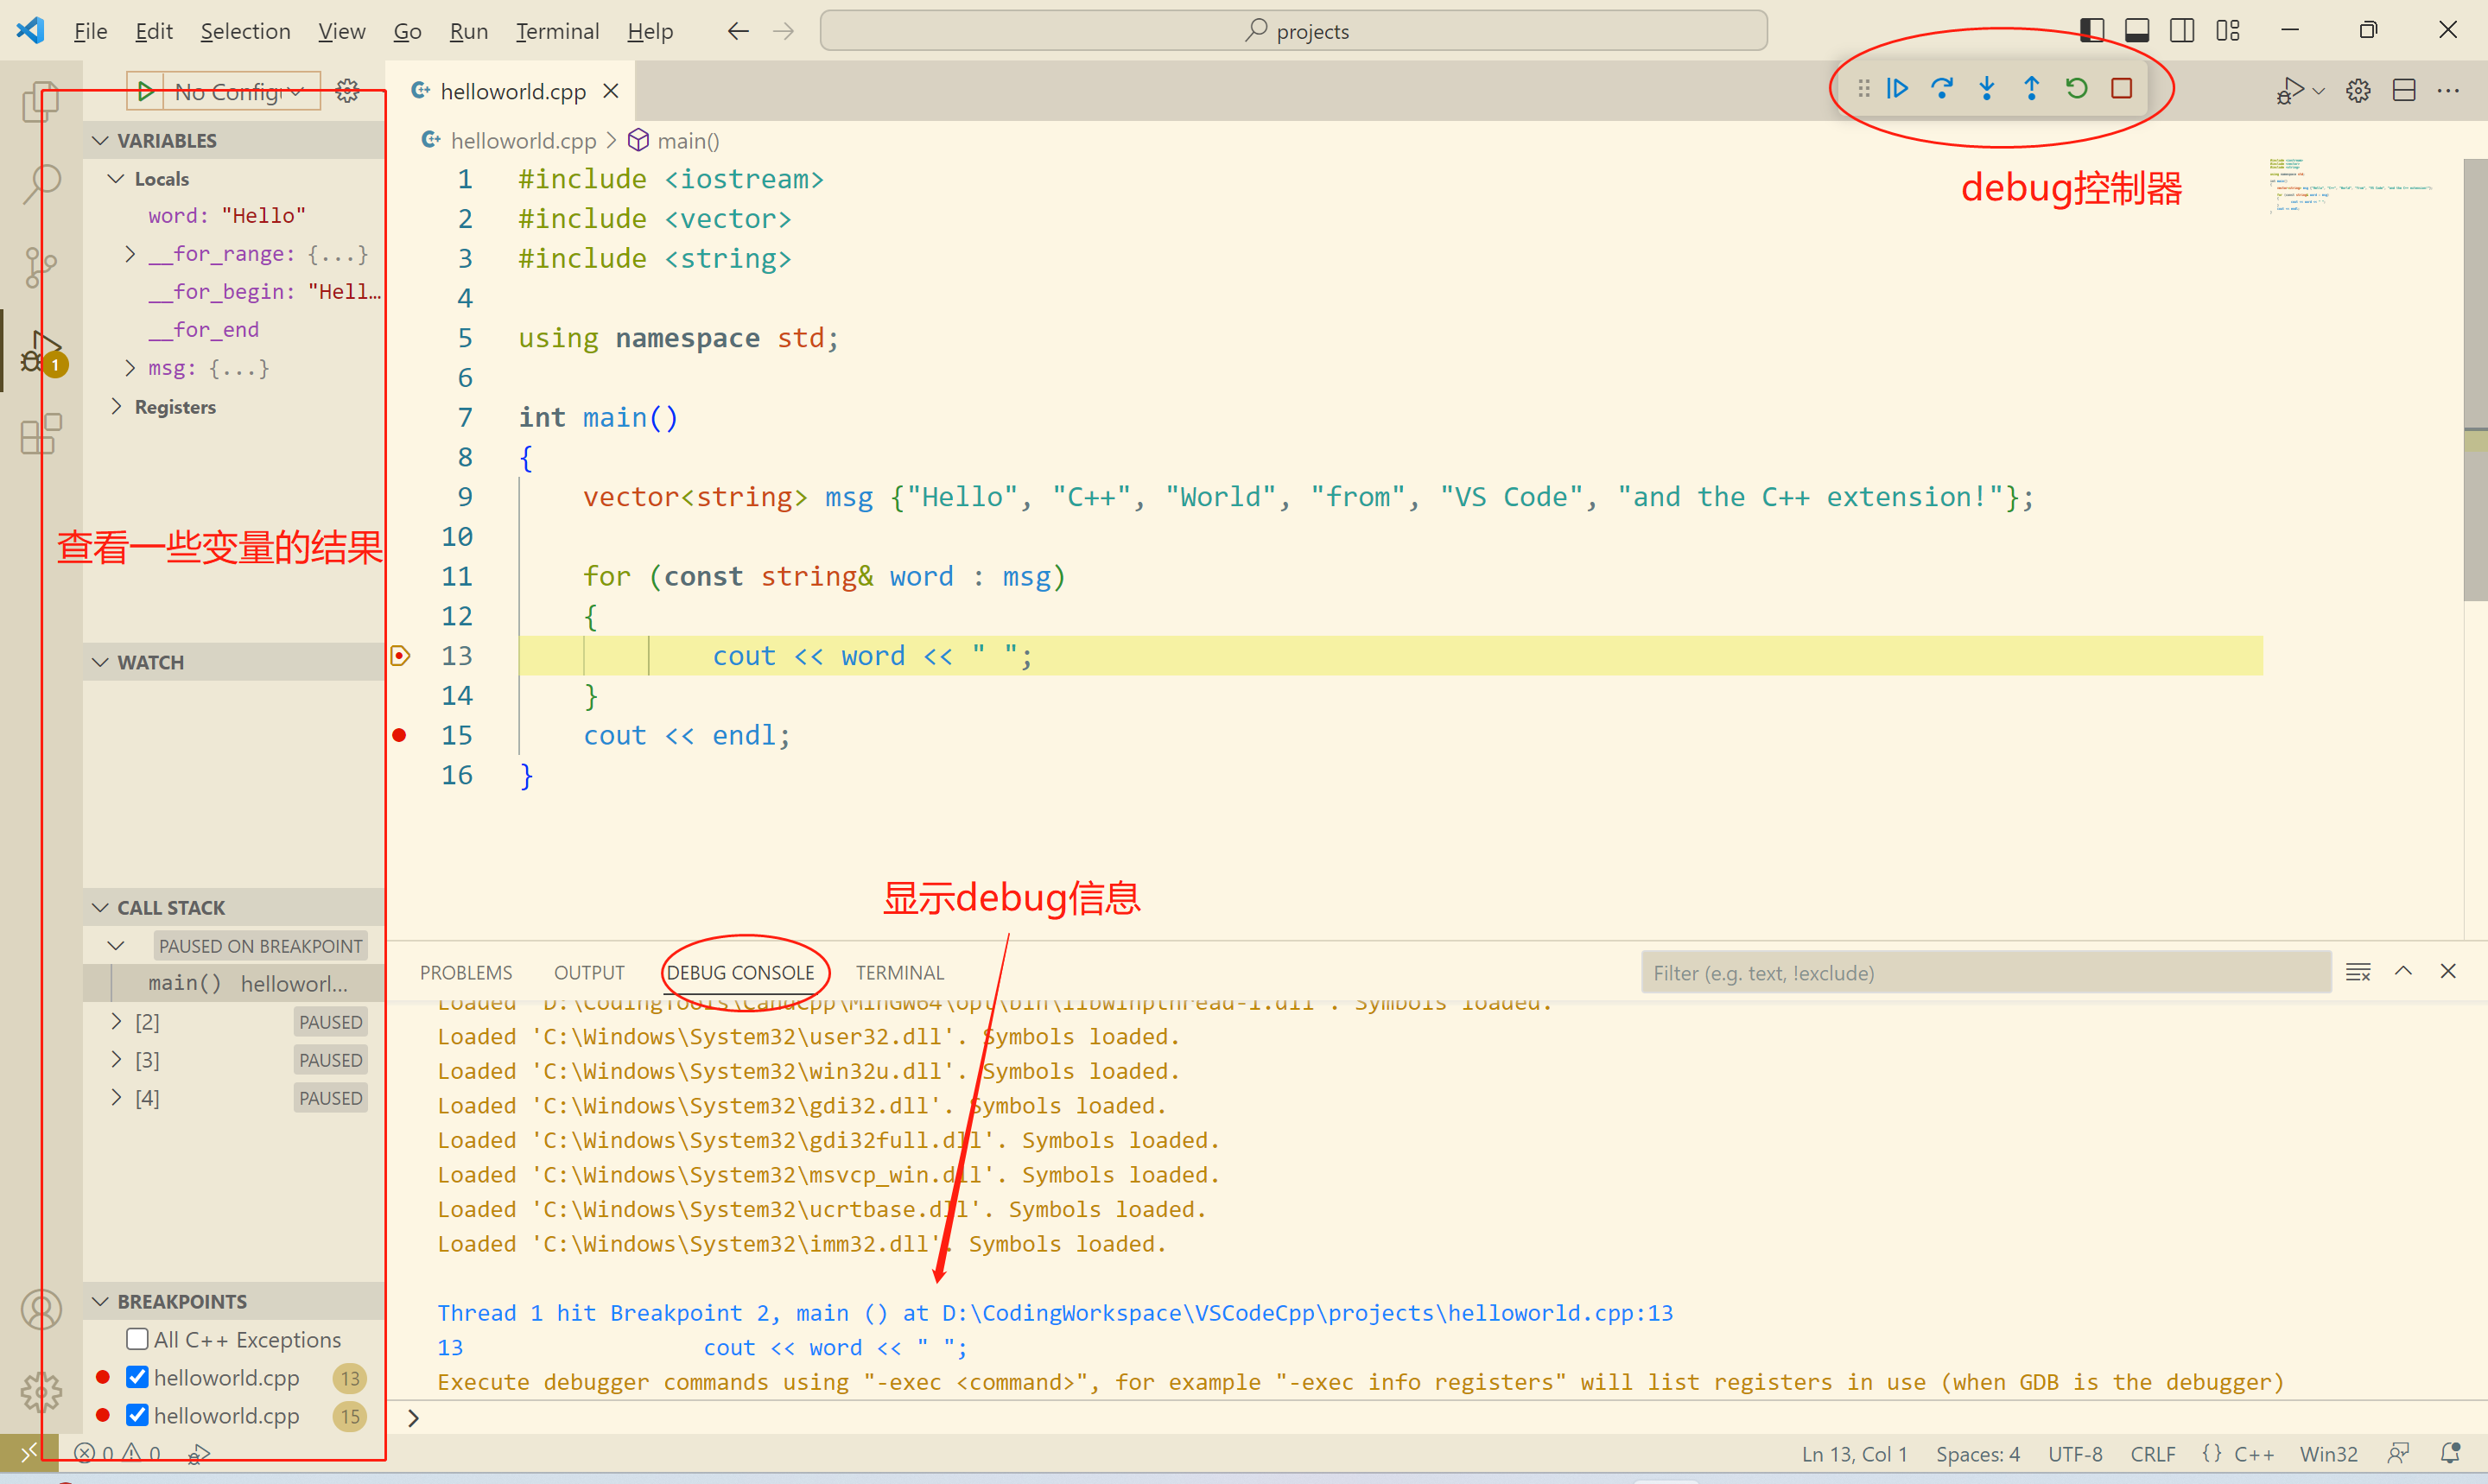Split the editor layout icon
This screenshot has height=1484, width=2488.
click(x=2404, y=91)
